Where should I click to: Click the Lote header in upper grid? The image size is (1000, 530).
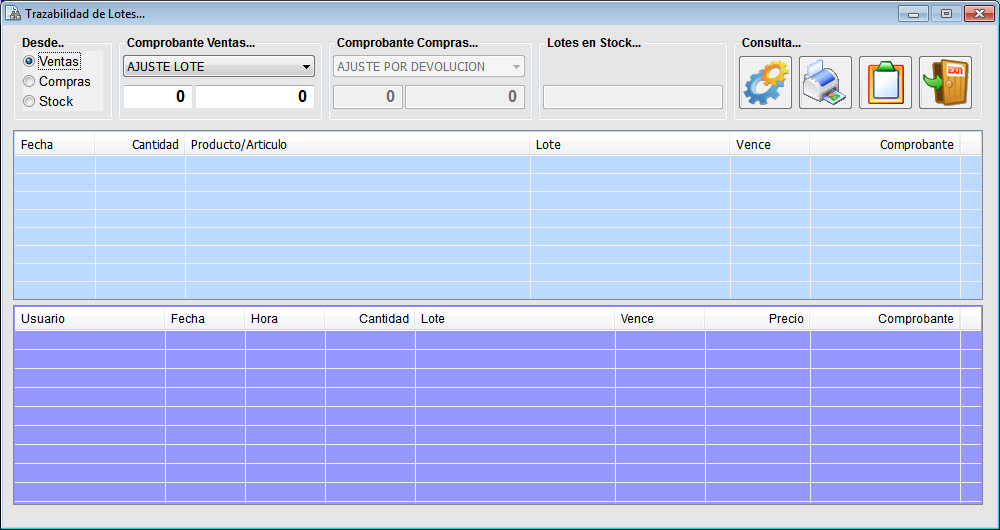coord(630,145)
